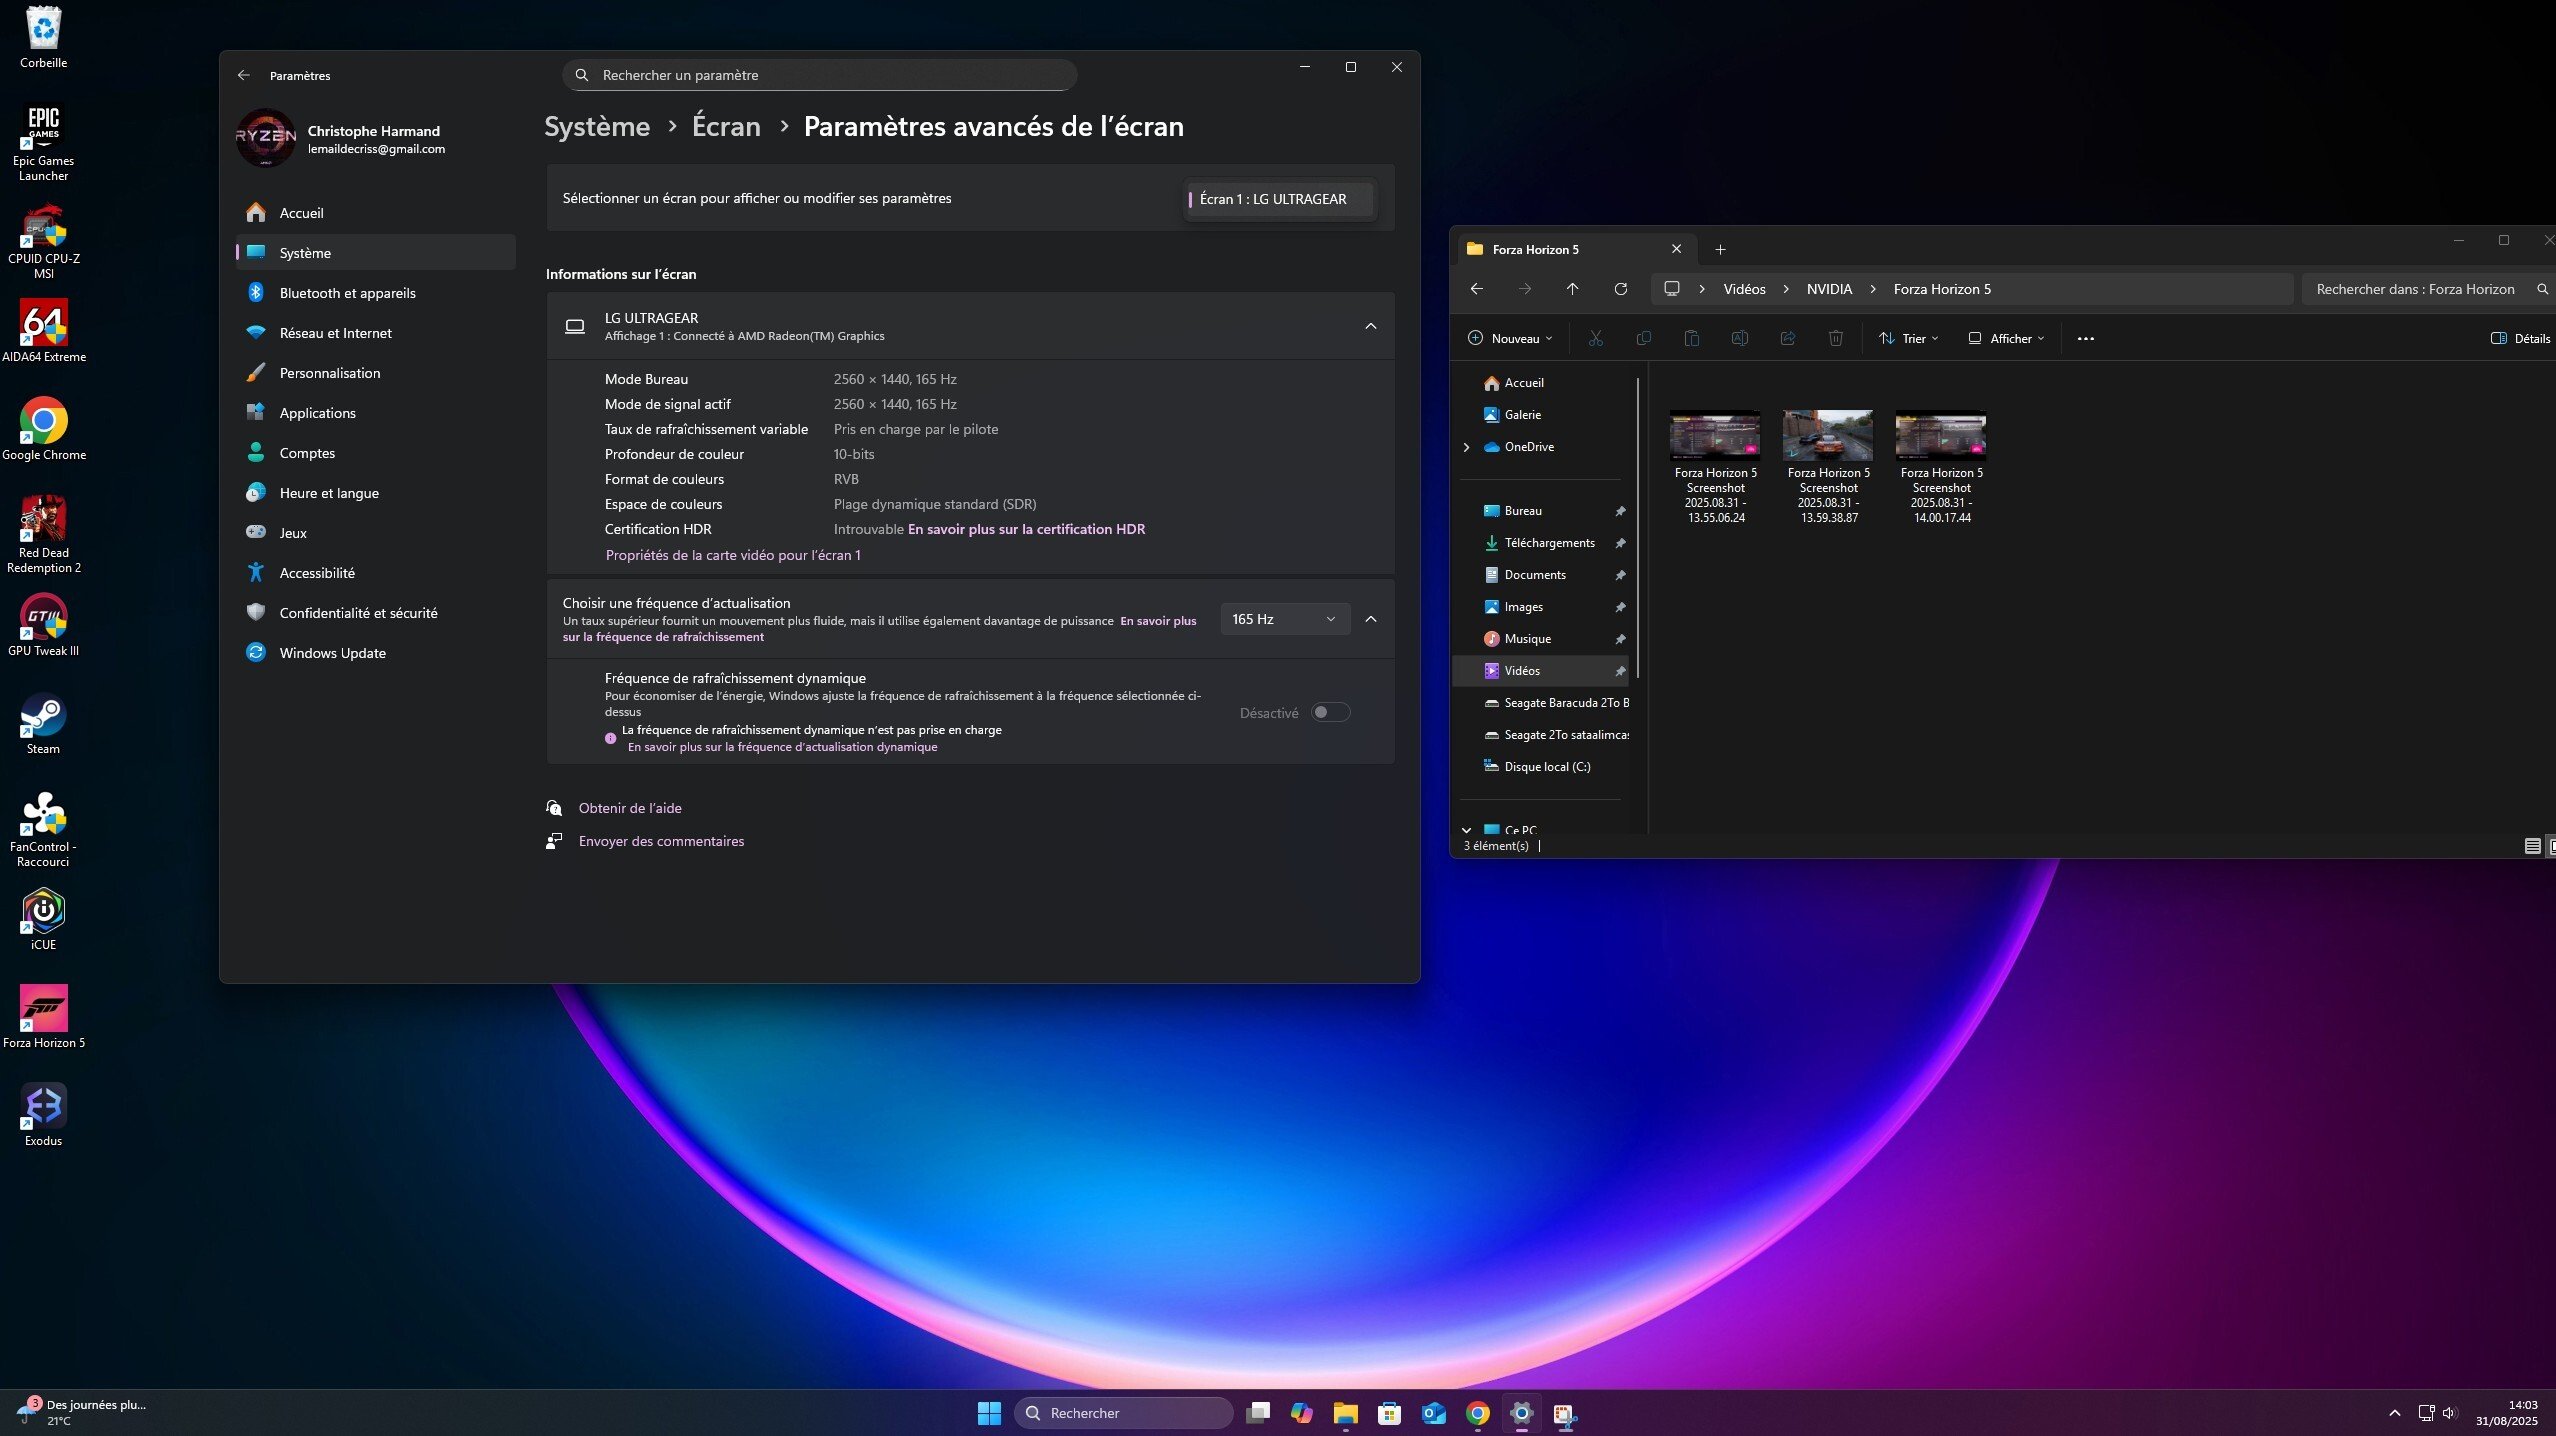Open Exodus desktop shortcut

(x=44, y=1115)
